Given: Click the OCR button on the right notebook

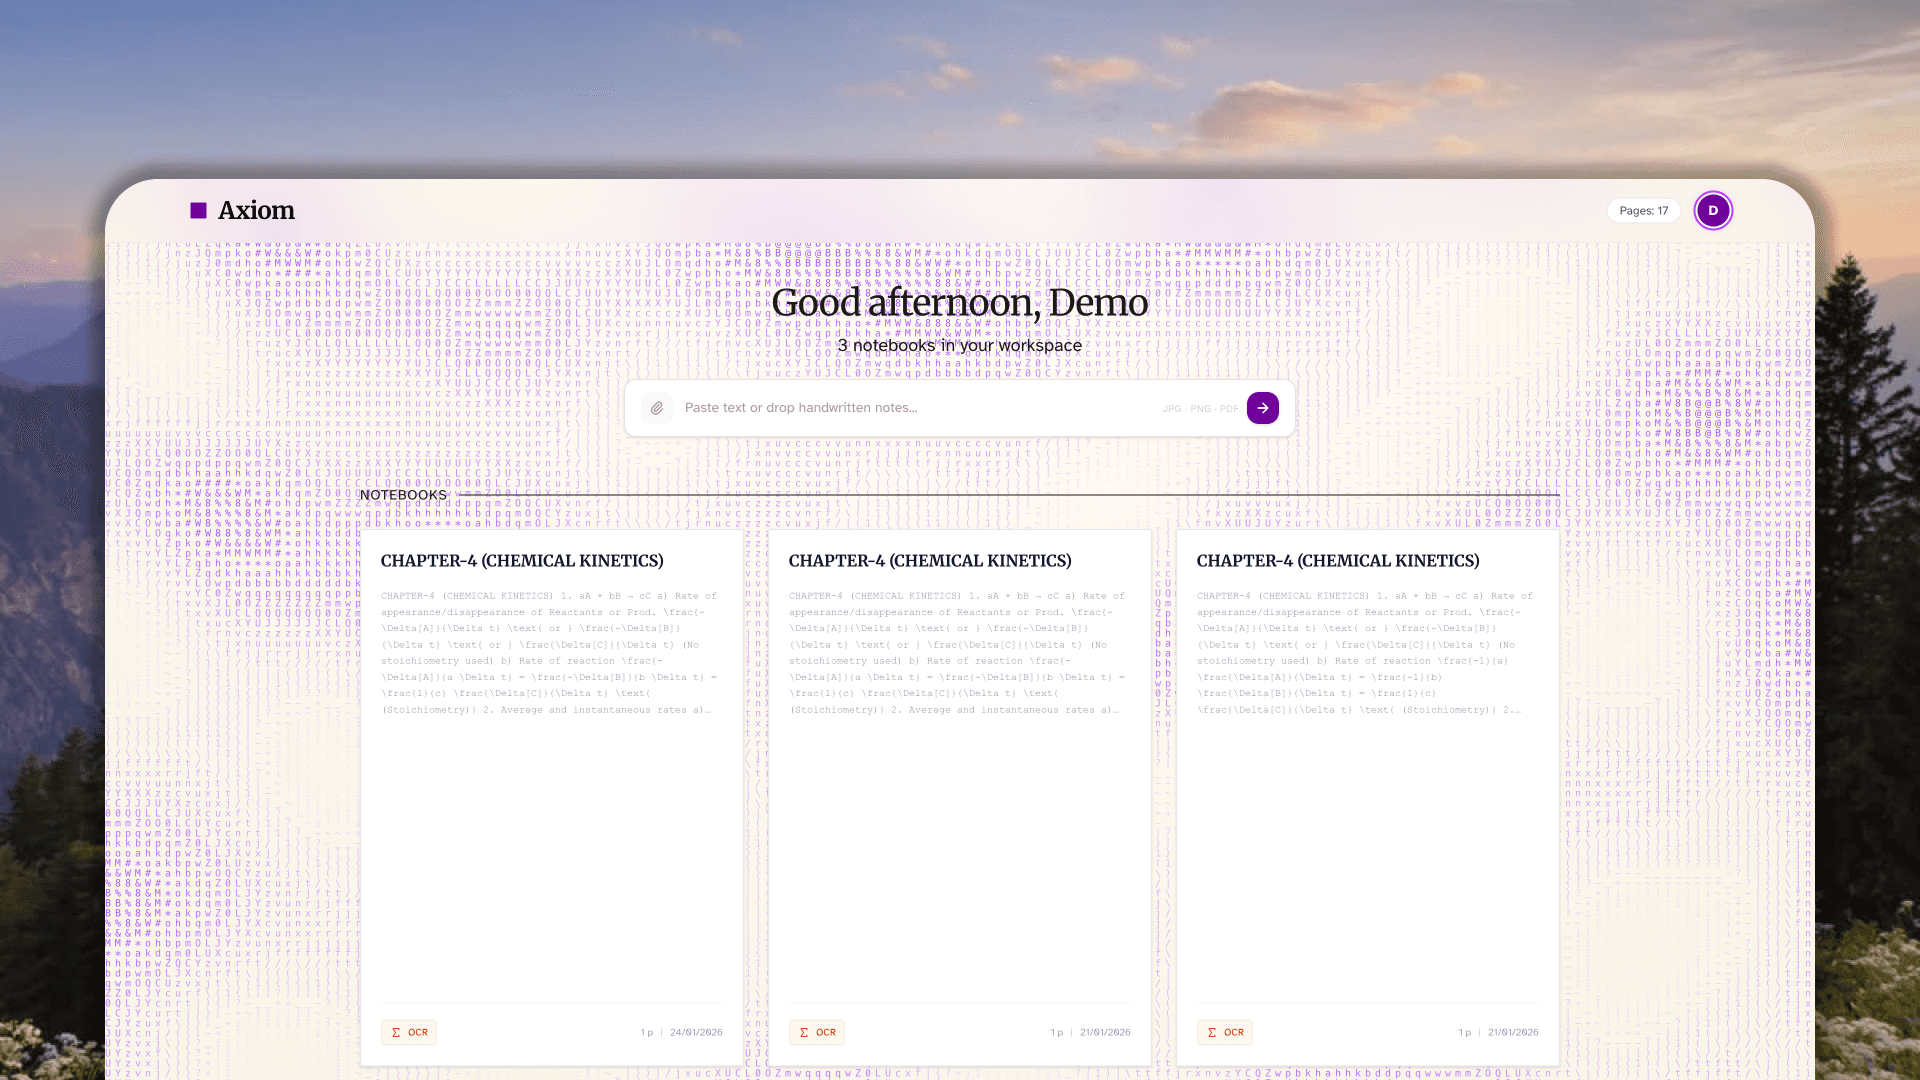Looking at the screenshot, I should pos(1225,1032).
